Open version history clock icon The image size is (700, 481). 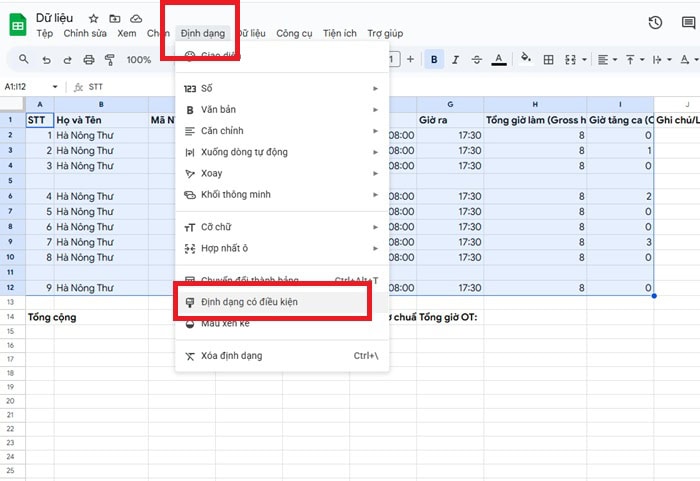coord(656,23)
